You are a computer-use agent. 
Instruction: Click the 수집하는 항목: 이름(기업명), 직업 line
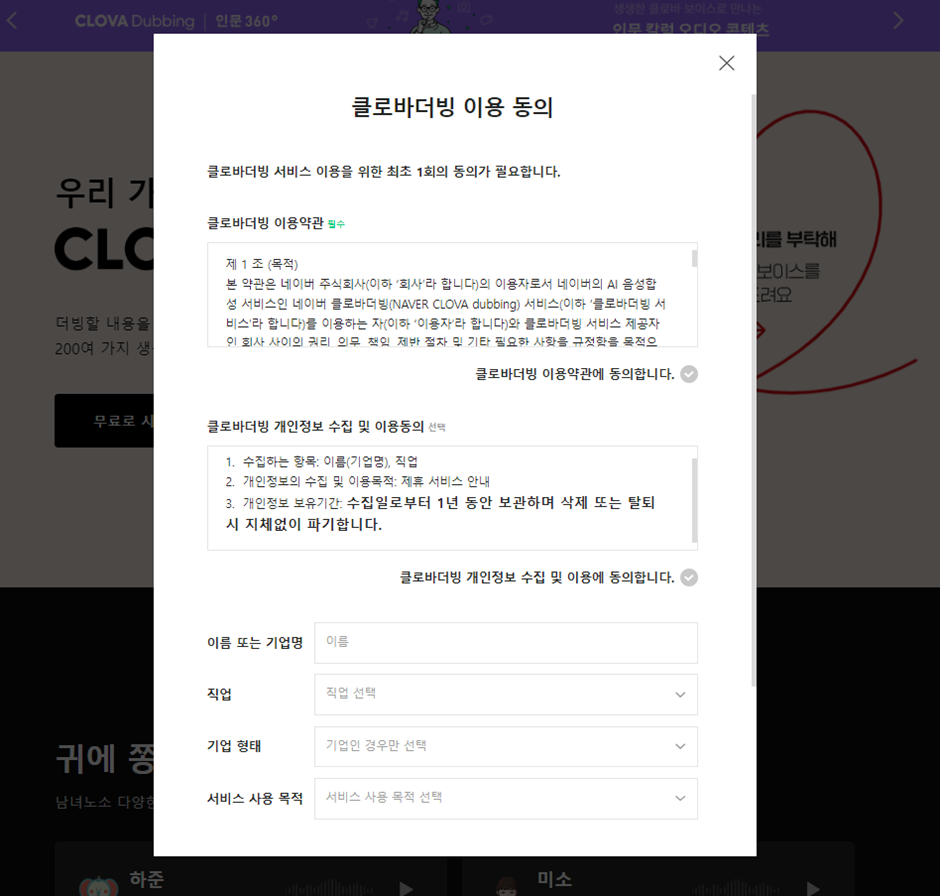[322, 461]
